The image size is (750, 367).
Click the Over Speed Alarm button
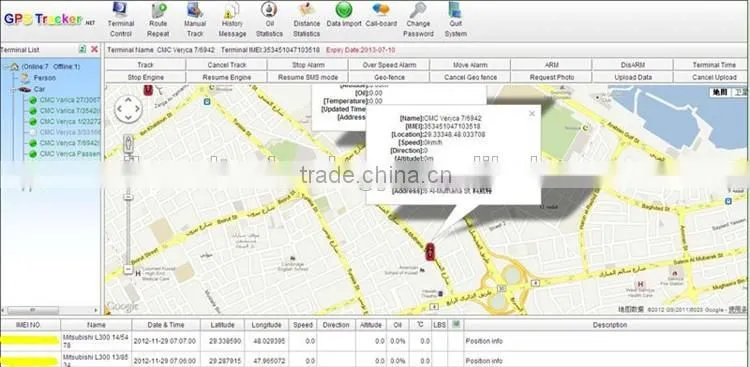[x=389, y=65]
